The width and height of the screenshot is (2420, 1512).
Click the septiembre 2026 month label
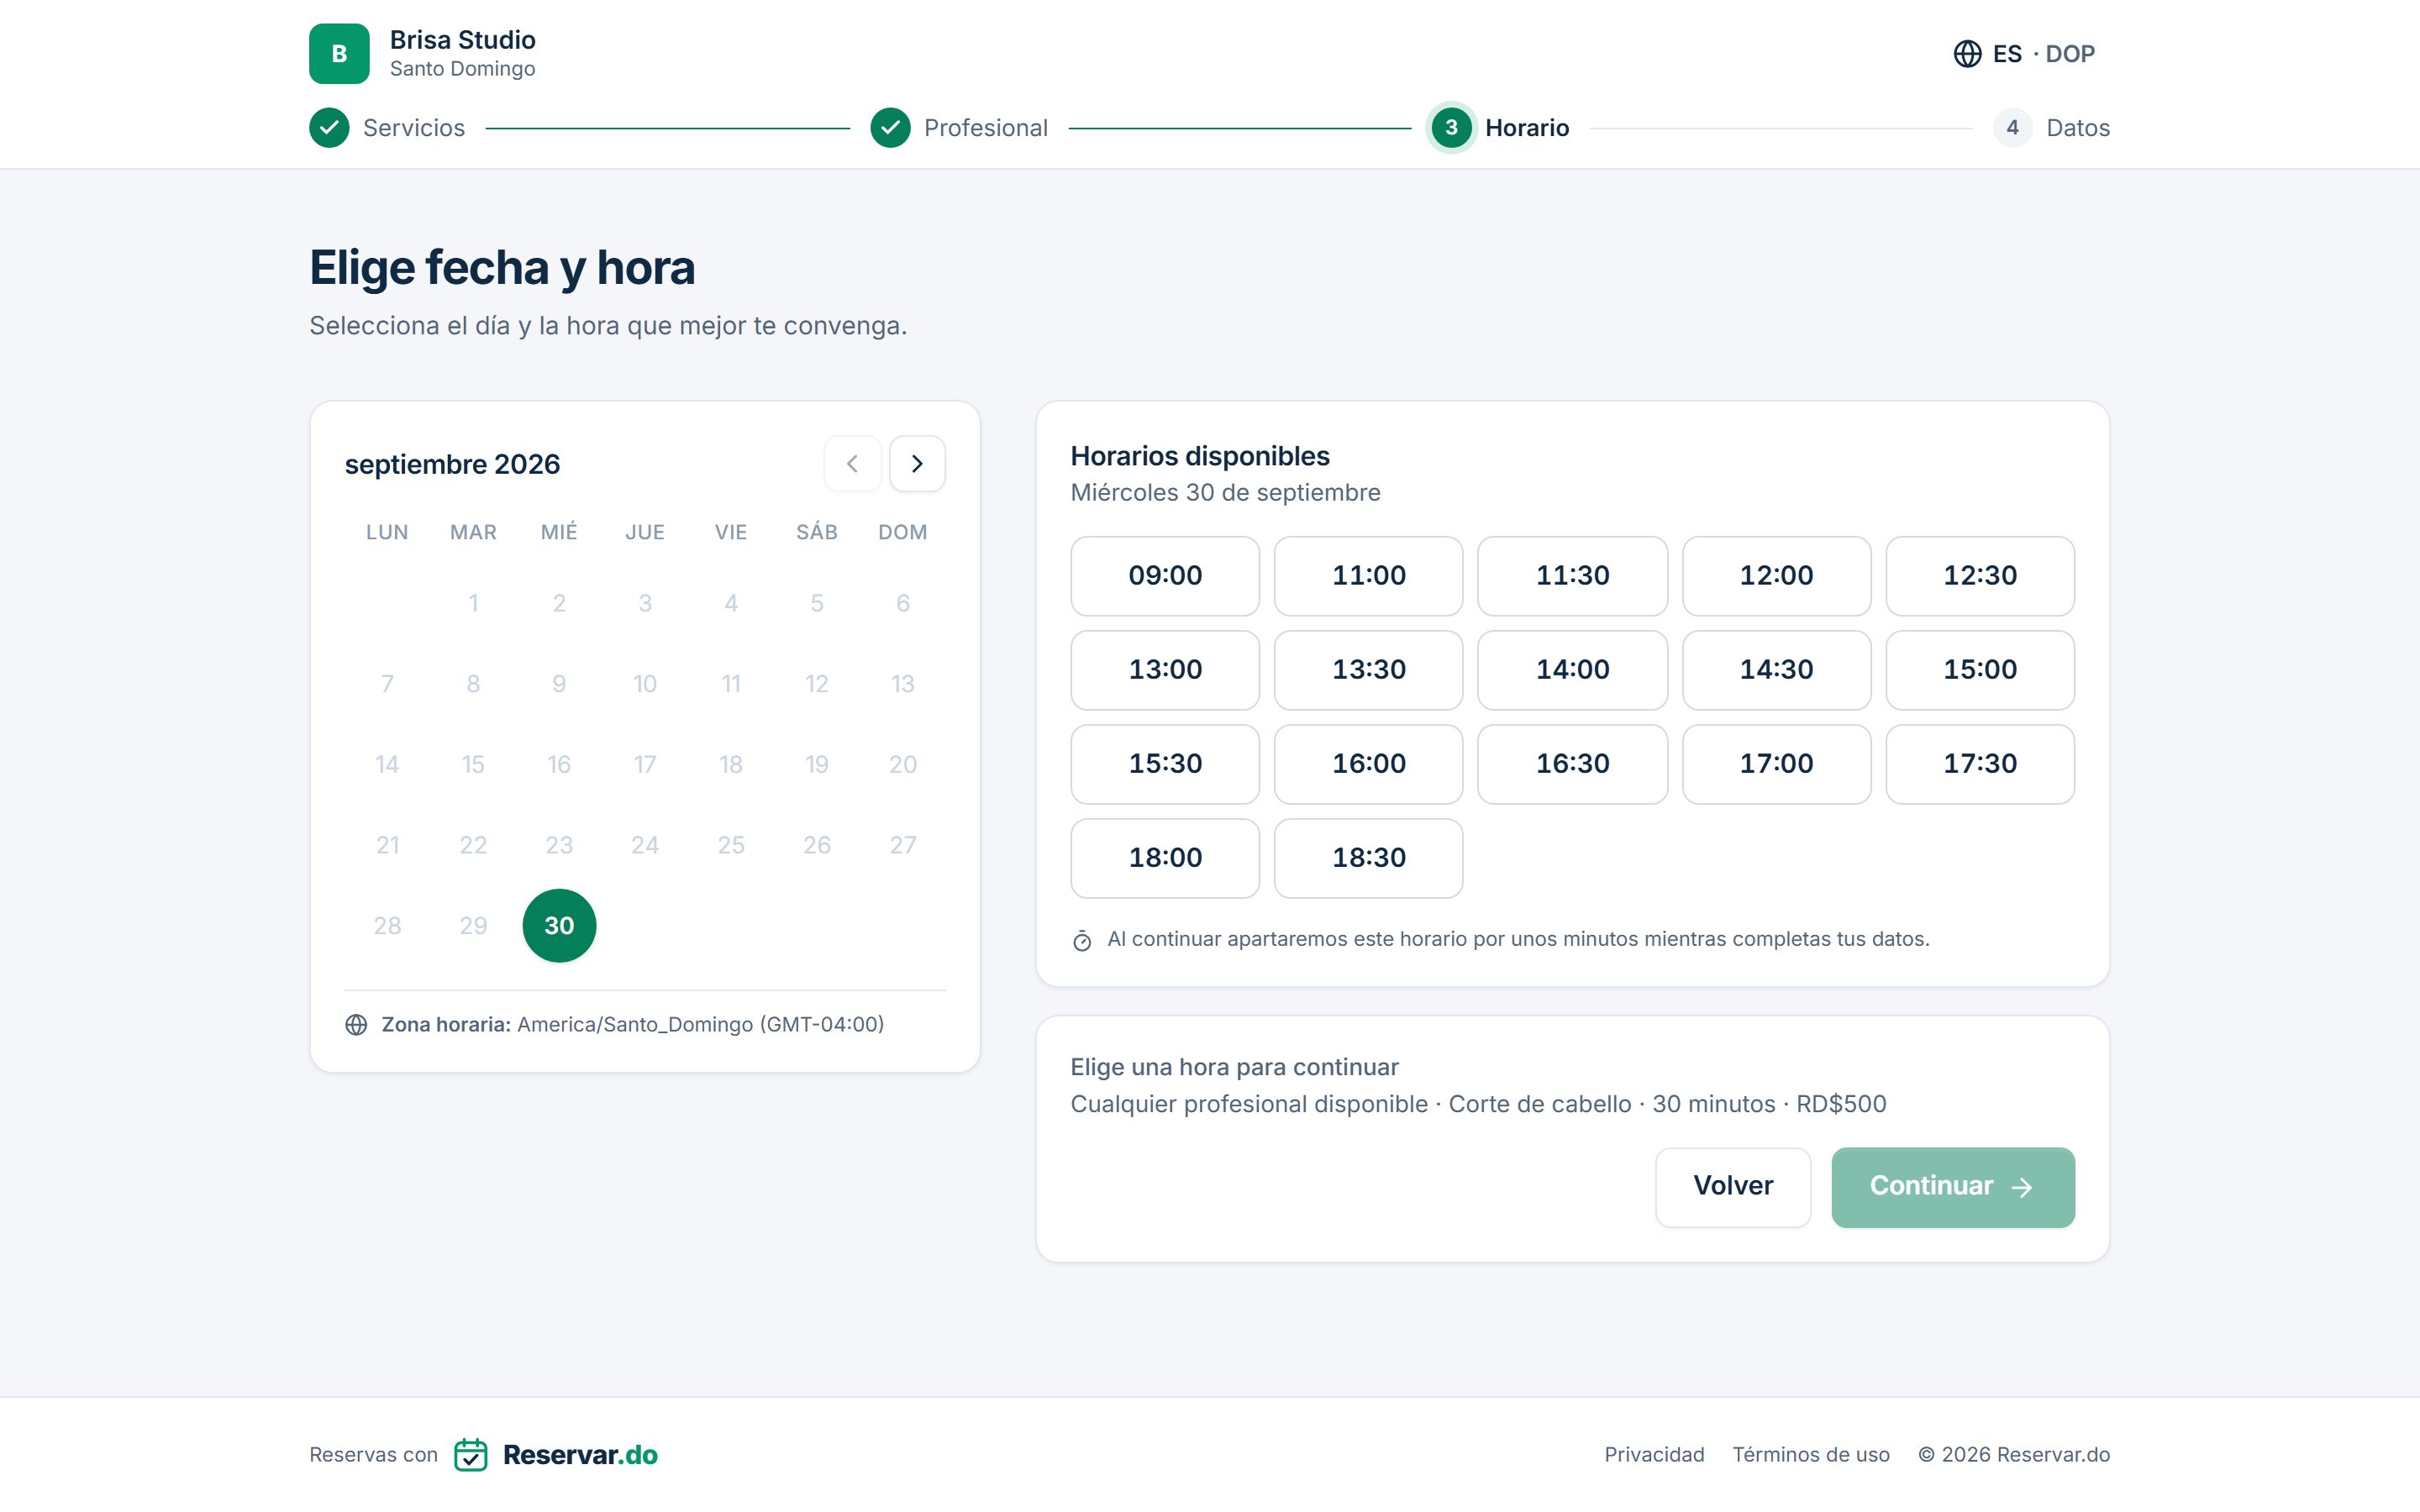coord(452,465)
